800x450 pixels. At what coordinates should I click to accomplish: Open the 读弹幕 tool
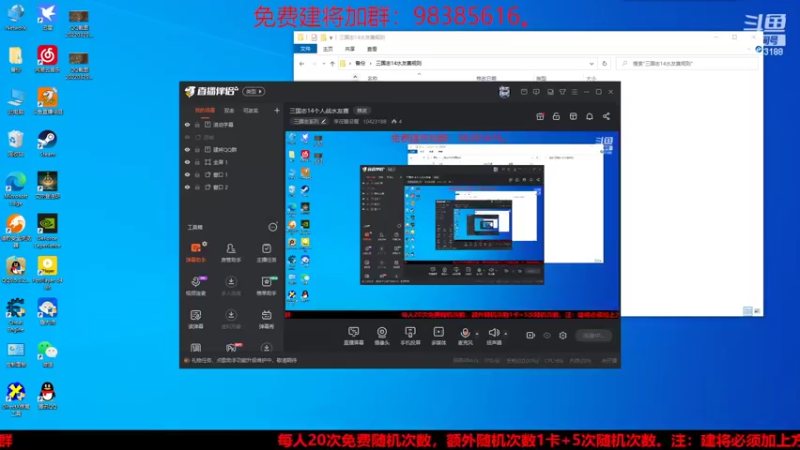pyautogui.click(x=196, y=319)
